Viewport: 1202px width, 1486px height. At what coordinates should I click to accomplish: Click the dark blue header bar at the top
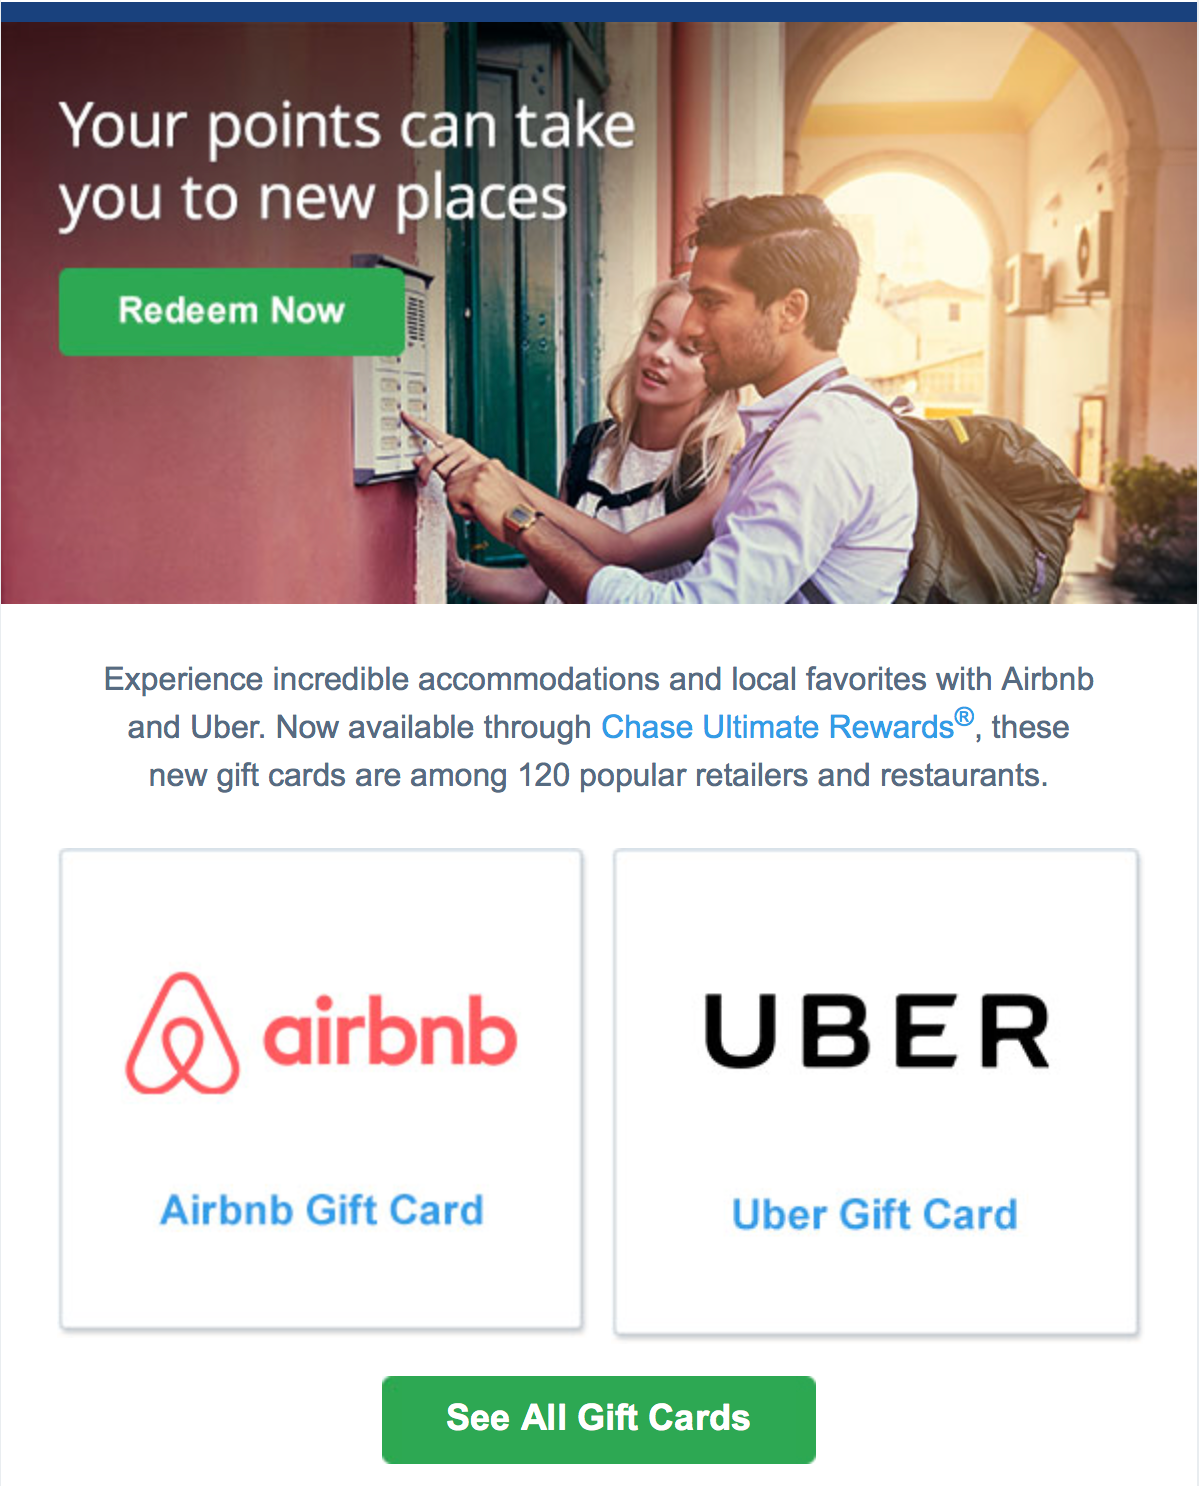coord(600,11)
